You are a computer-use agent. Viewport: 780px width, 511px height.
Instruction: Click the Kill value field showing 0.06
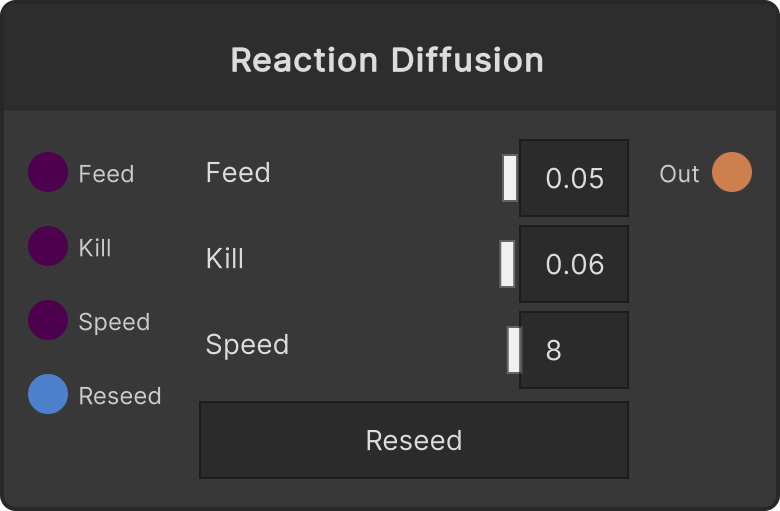coord(574,264)
